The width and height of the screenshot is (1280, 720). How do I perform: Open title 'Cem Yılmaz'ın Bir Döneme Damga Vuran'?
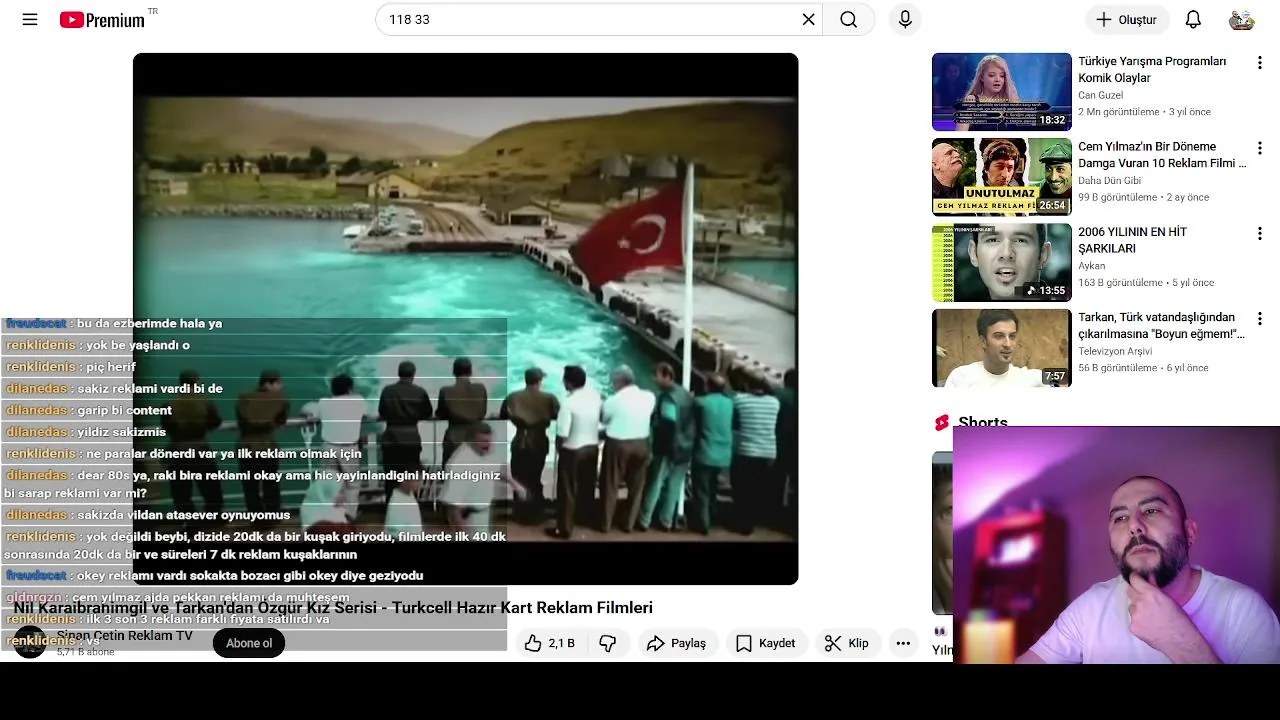click(1162, 155)
